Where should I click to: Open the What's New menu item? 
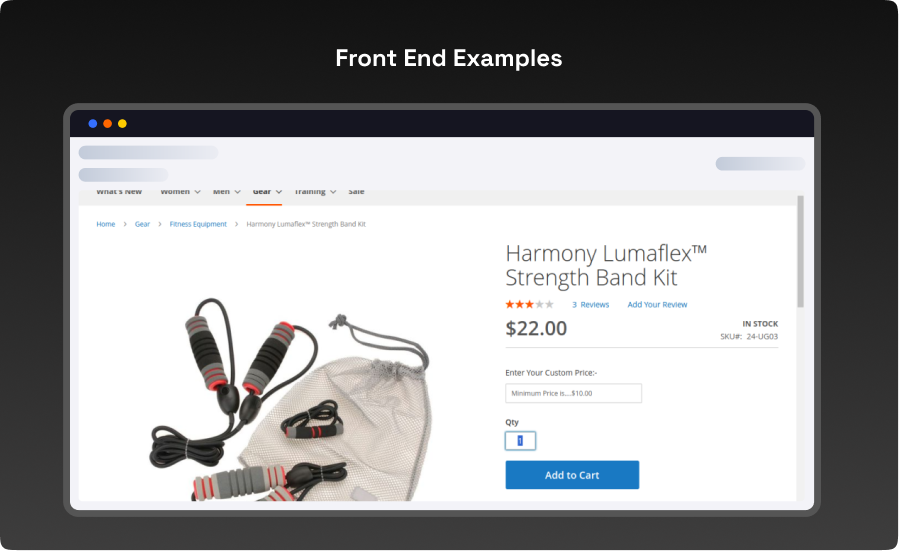[x=119, y=192]
